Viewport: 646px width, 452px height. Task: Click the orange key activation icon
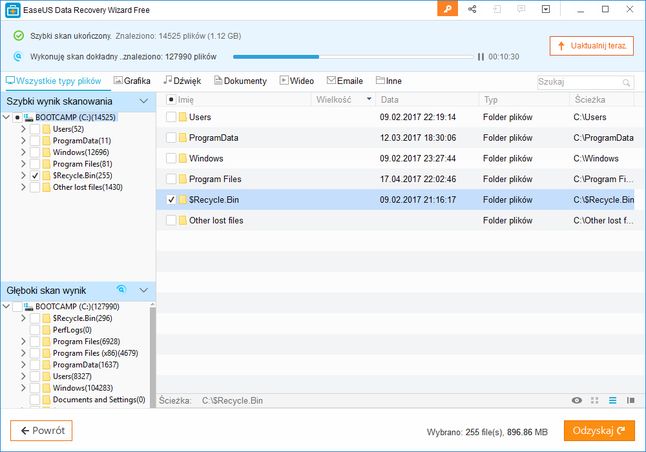coord(447,9)
